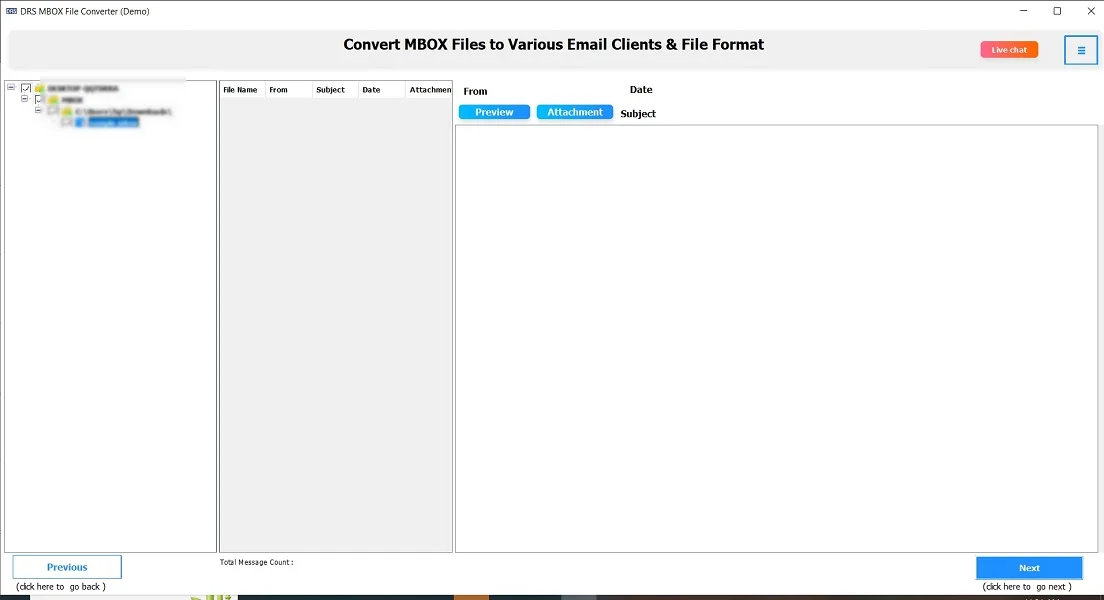
Task: Sort by Attachment column header
Action: coord(429,89)
